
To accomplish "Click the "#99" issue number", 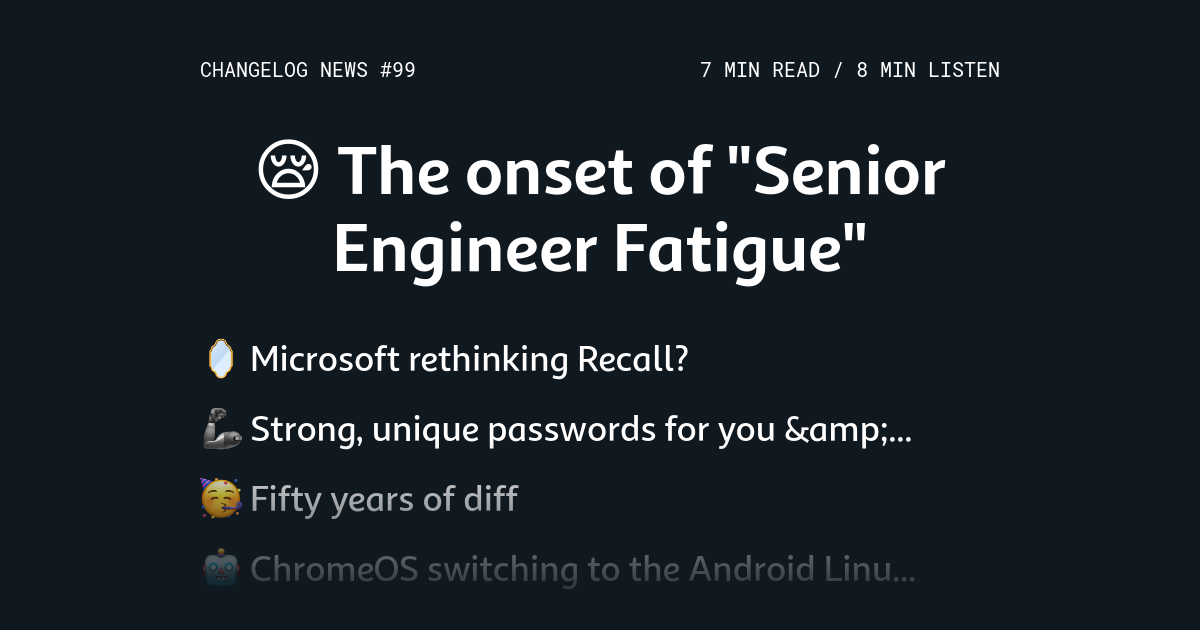I will coord(398,70).
